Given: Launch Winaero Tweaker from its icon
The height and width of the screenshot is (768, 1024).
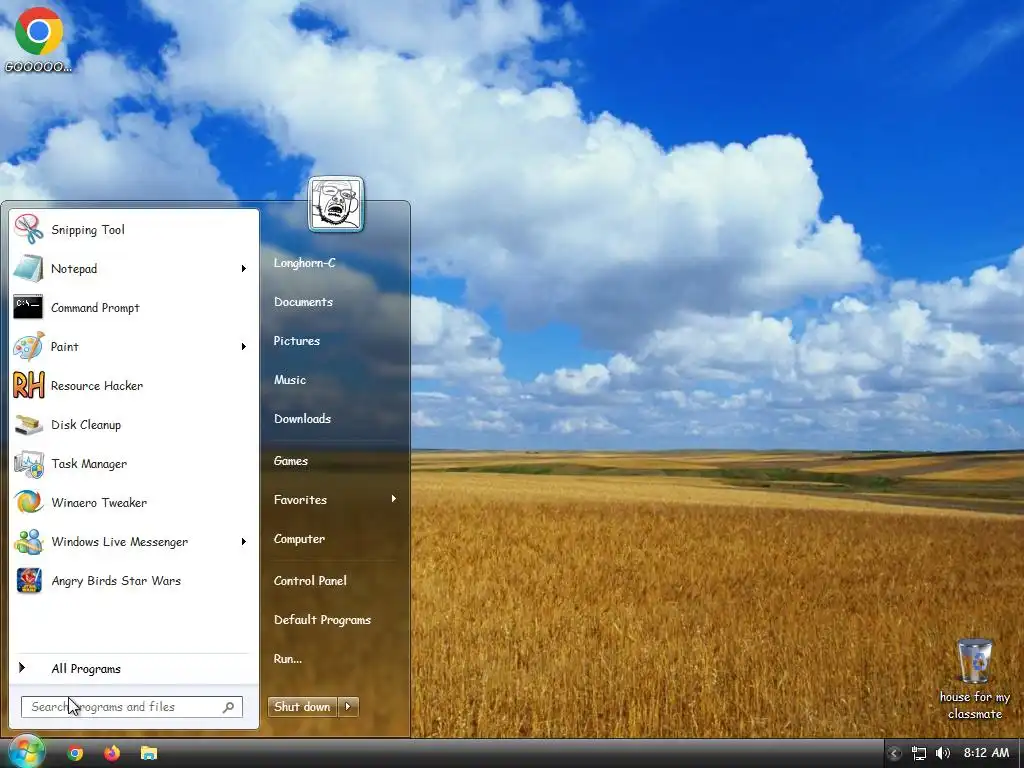Looking at the screenshot, I should tap(29, 502).
